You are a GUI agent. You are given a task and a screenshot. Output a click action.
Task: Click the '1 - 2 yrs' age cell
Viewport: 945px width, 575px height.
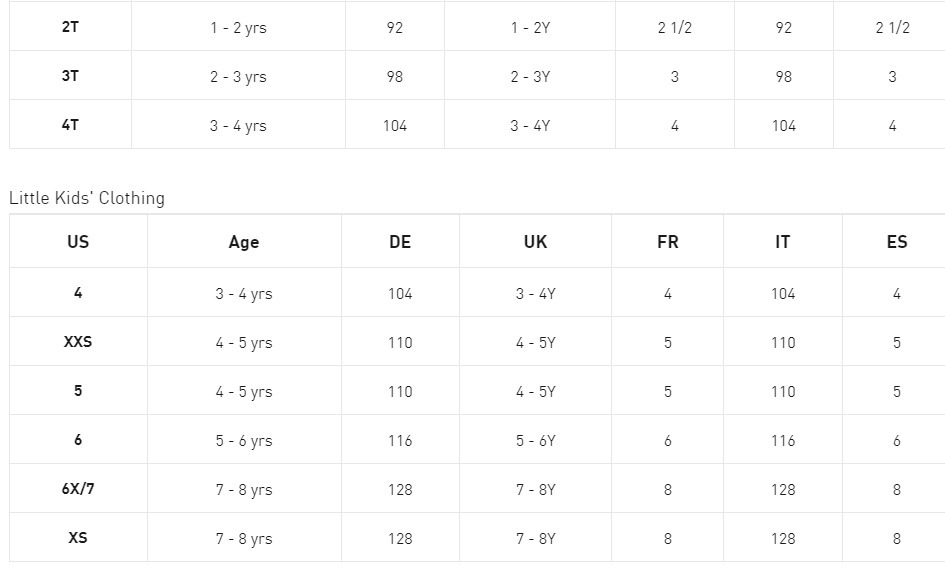point(238,28)
